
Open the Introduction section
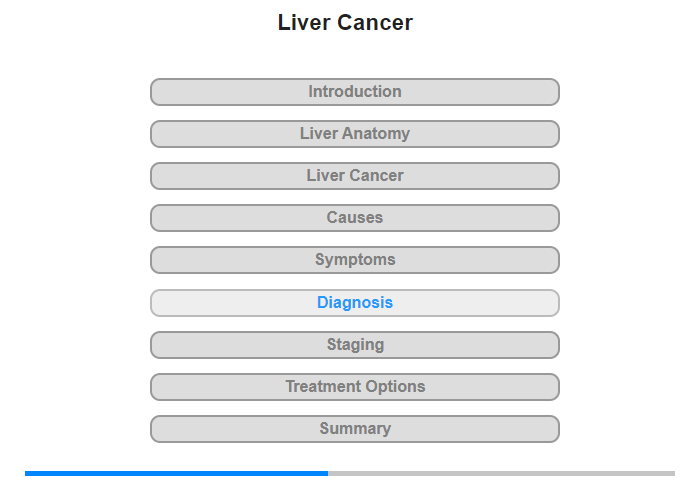355,92
